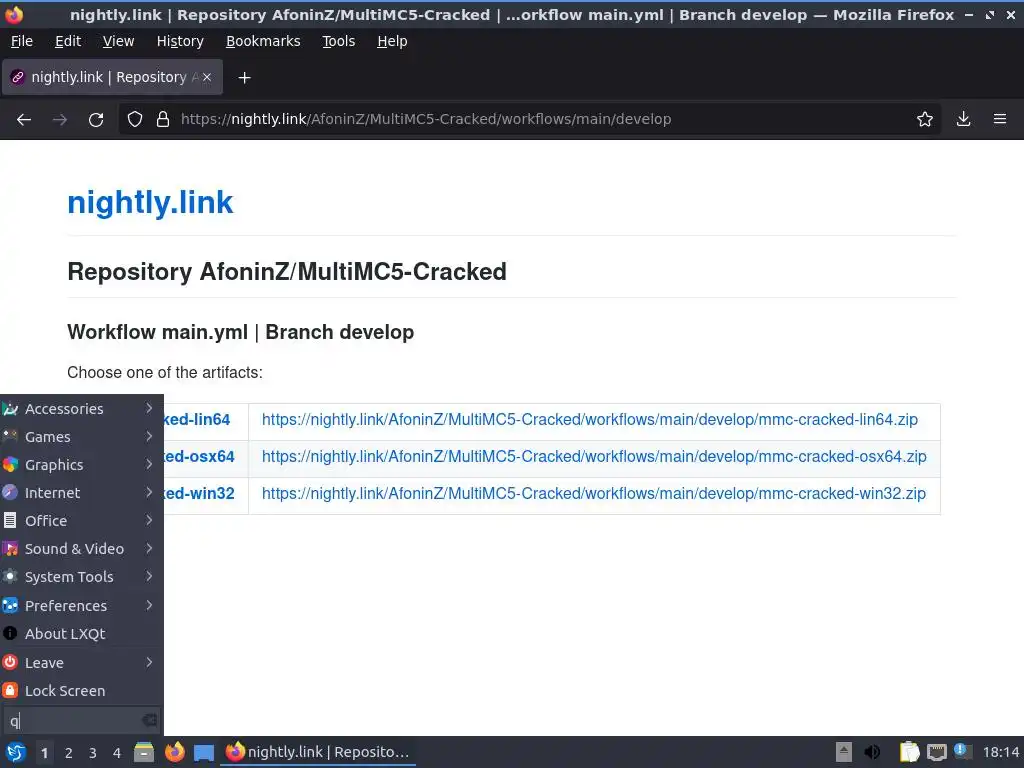1024x768 pixels.
Task: Expand the Games submenu
Action: (81, 437)
